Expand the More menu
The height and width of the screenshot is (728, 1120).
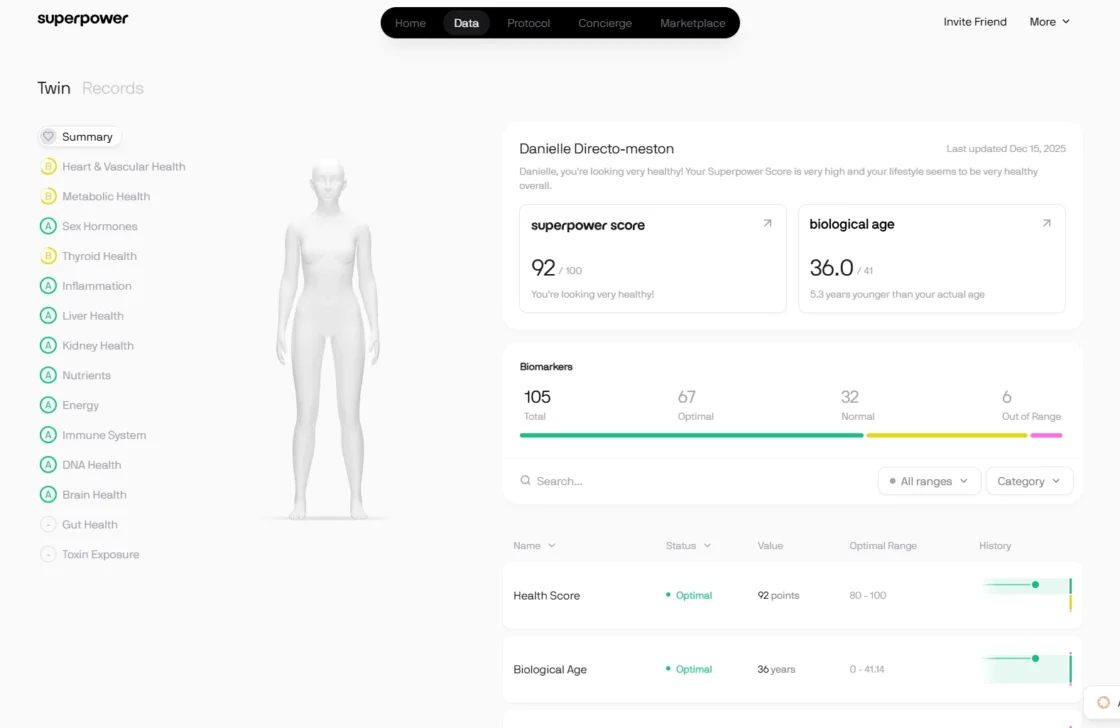(x=1049, y=22)
